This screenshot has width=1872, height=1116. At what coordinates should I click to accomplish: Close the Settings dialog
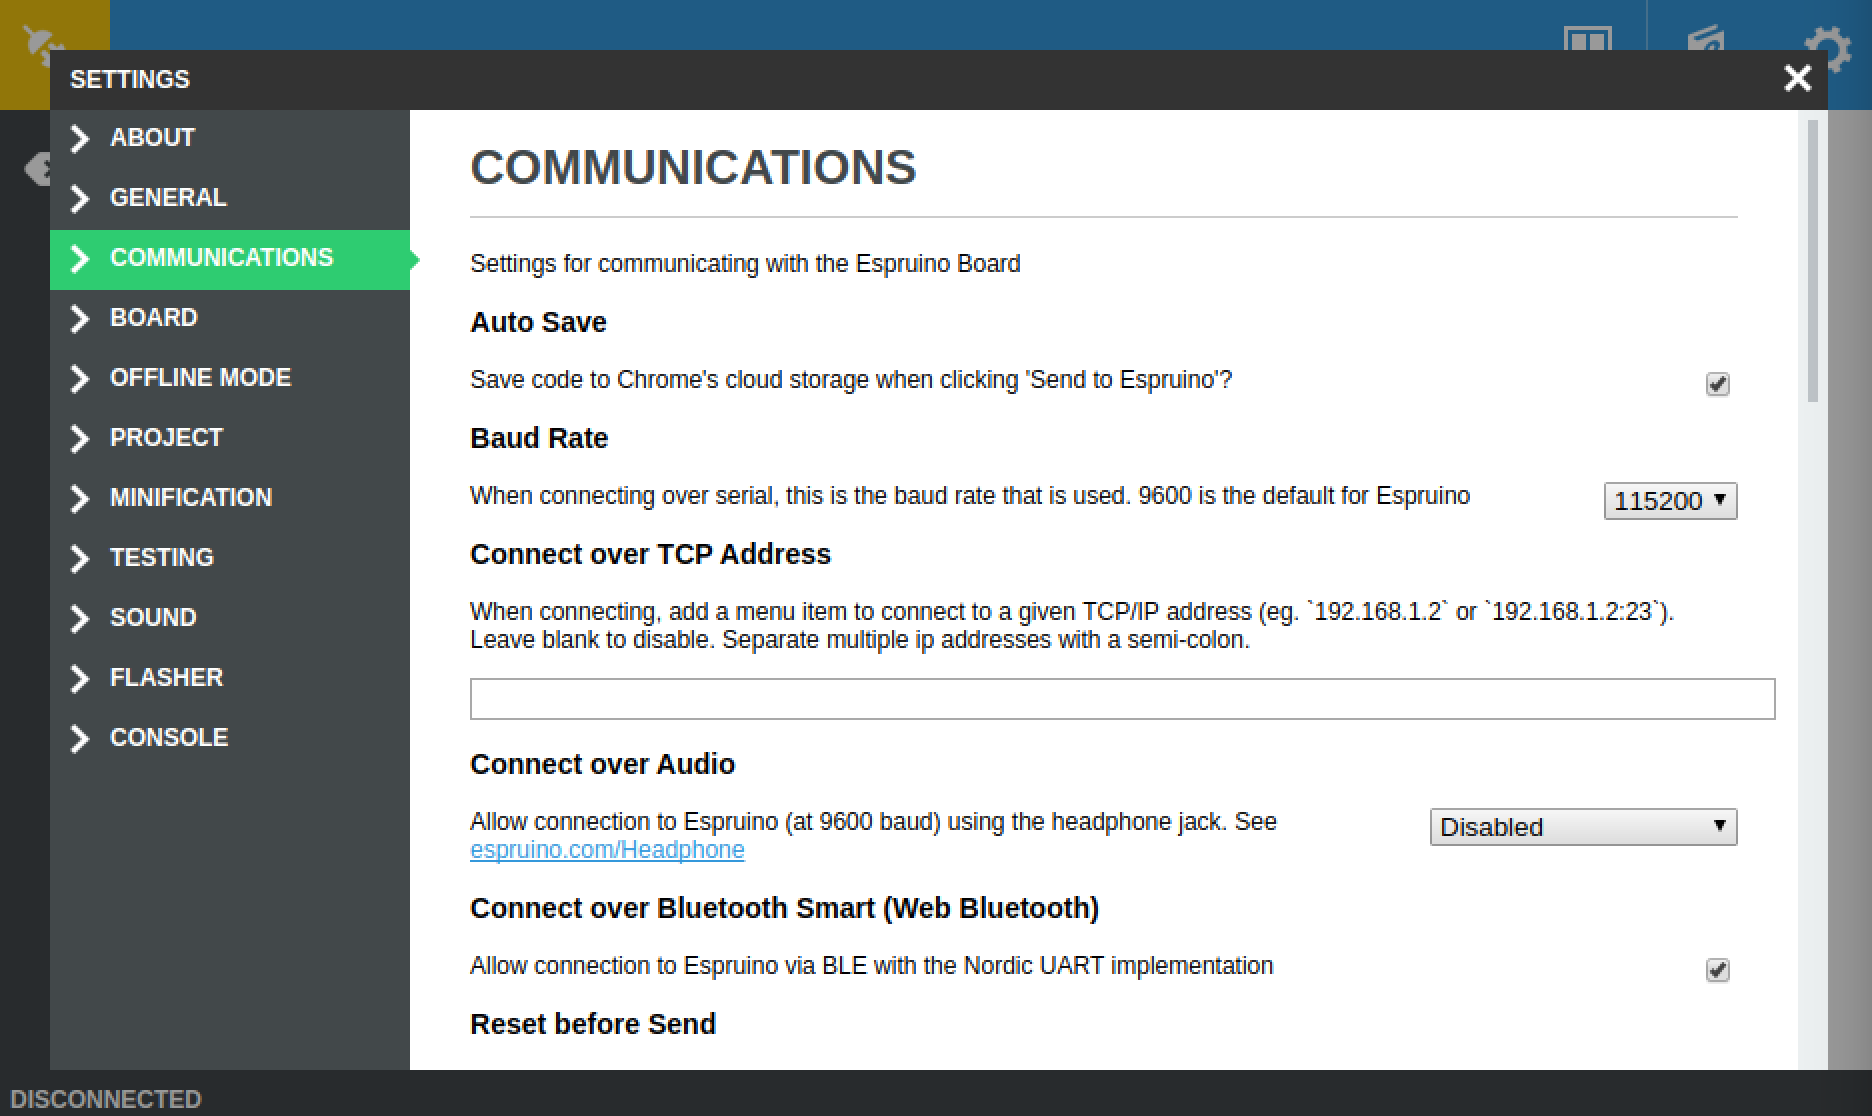click(1797, 78)
